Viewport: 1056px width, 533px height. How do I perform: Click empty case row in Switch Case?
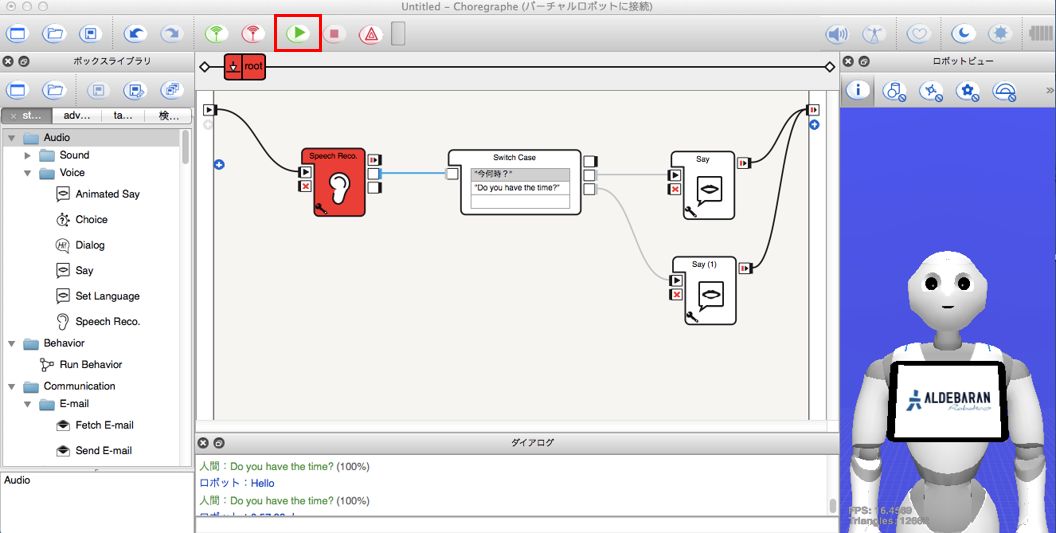(520, 201)
